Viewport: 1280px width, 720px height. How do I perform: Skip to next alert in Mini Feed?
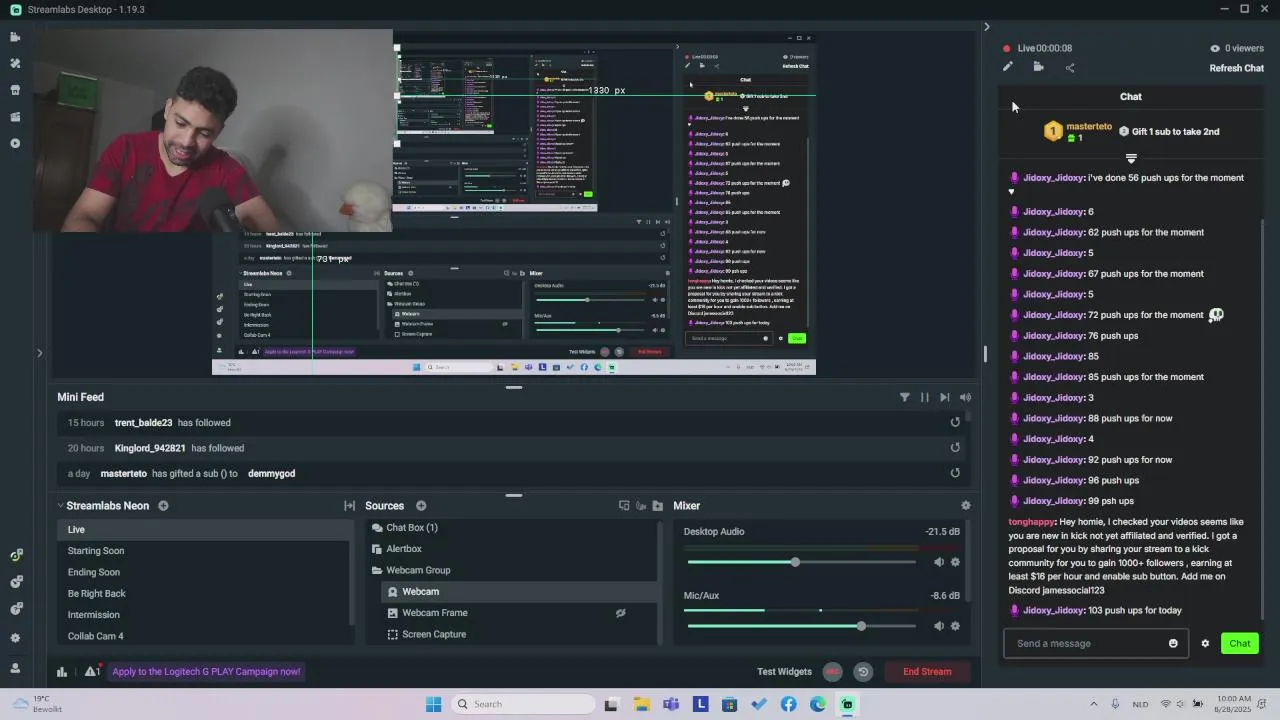pos(944,397)
